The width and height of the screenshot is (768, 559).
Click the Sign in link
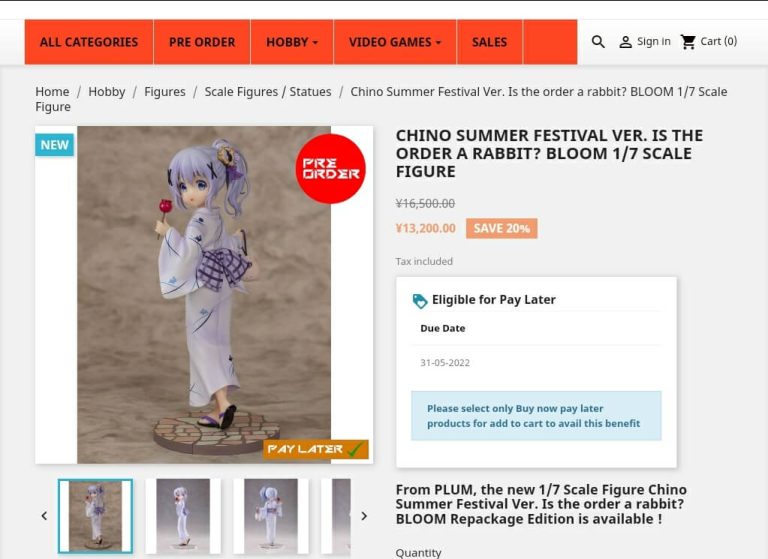click(653, 42)
